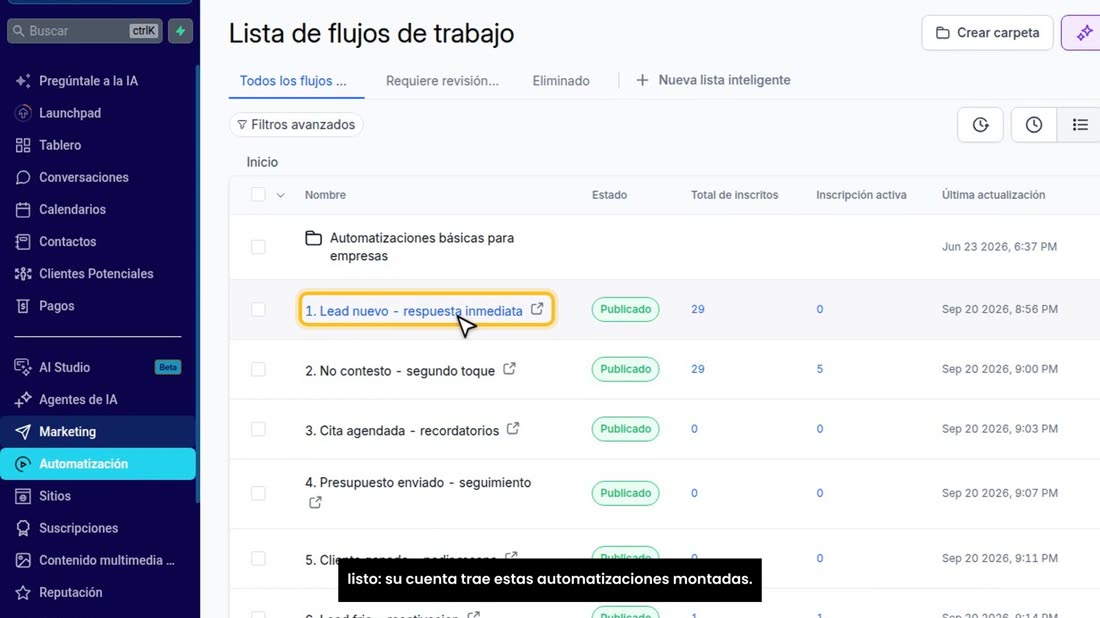Image resolution: width=1100 pixels, height=618 pixels.
Task: Click the Automatización sidebar icon
Action: click(23, 464)
